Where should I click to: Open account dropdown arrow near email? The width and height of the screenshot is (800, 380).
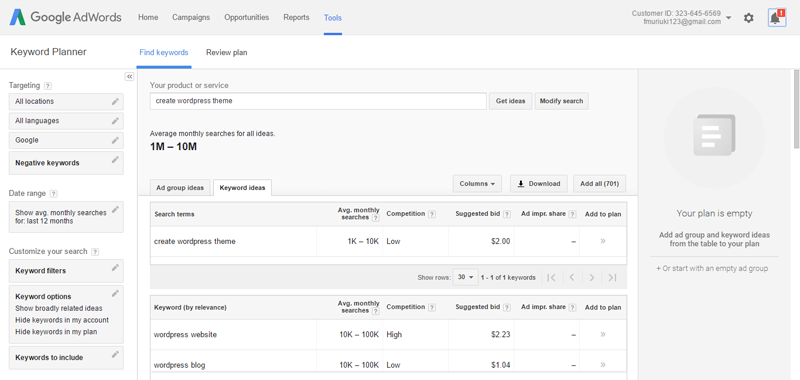(729, 18)
